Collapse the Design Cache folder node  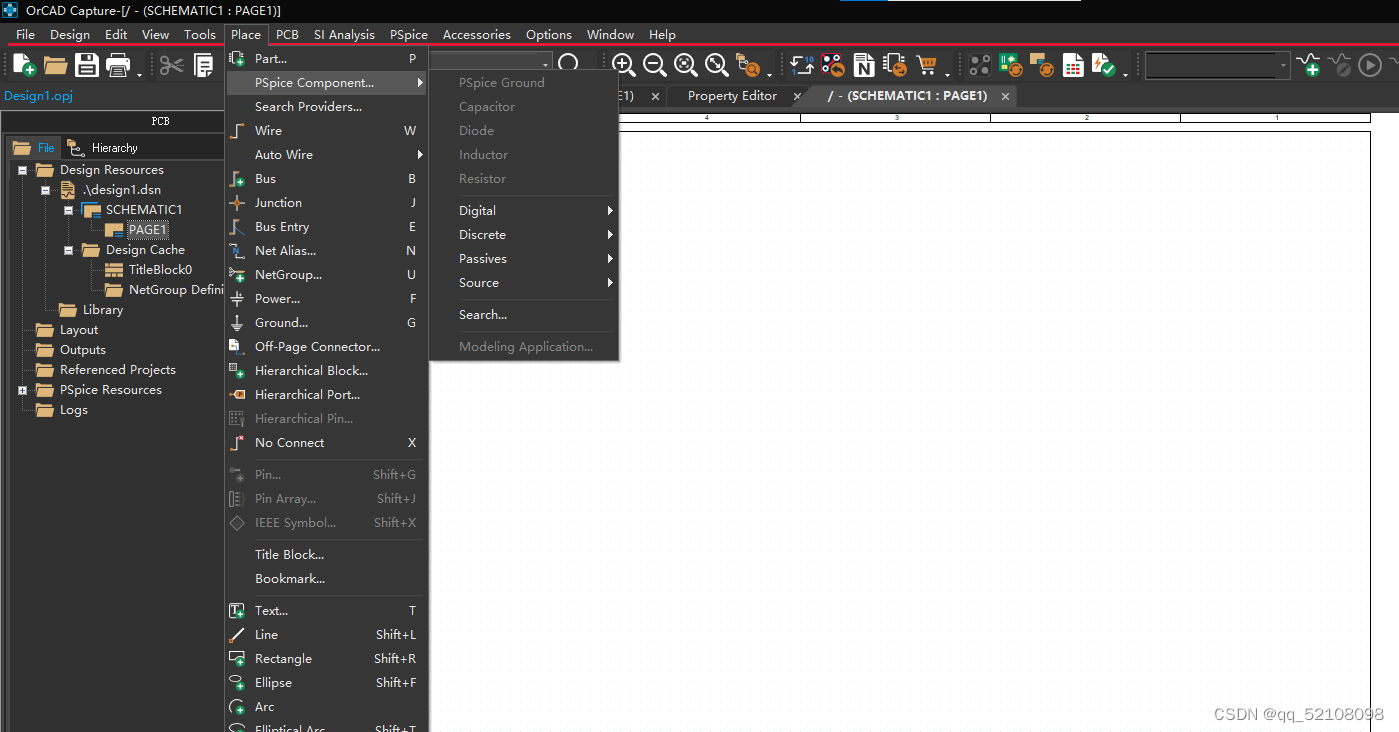pos(68,250)
